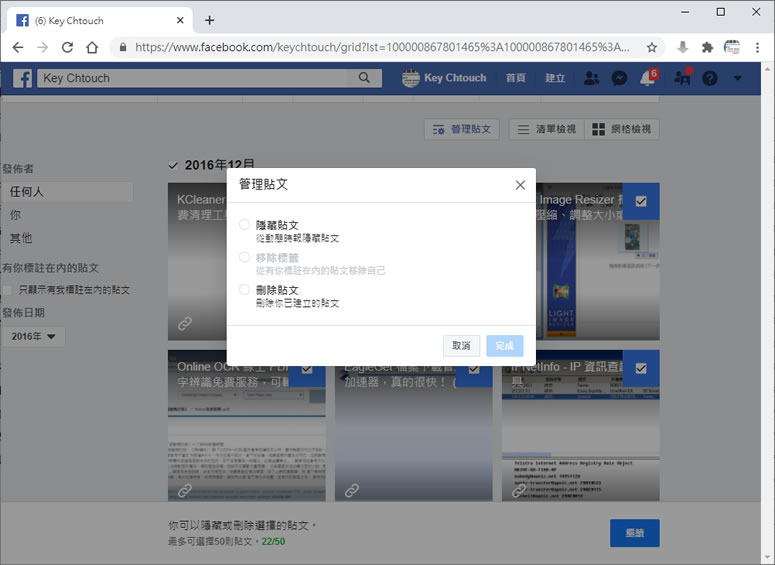Go to 首頁 in the Facebook header
775x565 pixels.
516,78
